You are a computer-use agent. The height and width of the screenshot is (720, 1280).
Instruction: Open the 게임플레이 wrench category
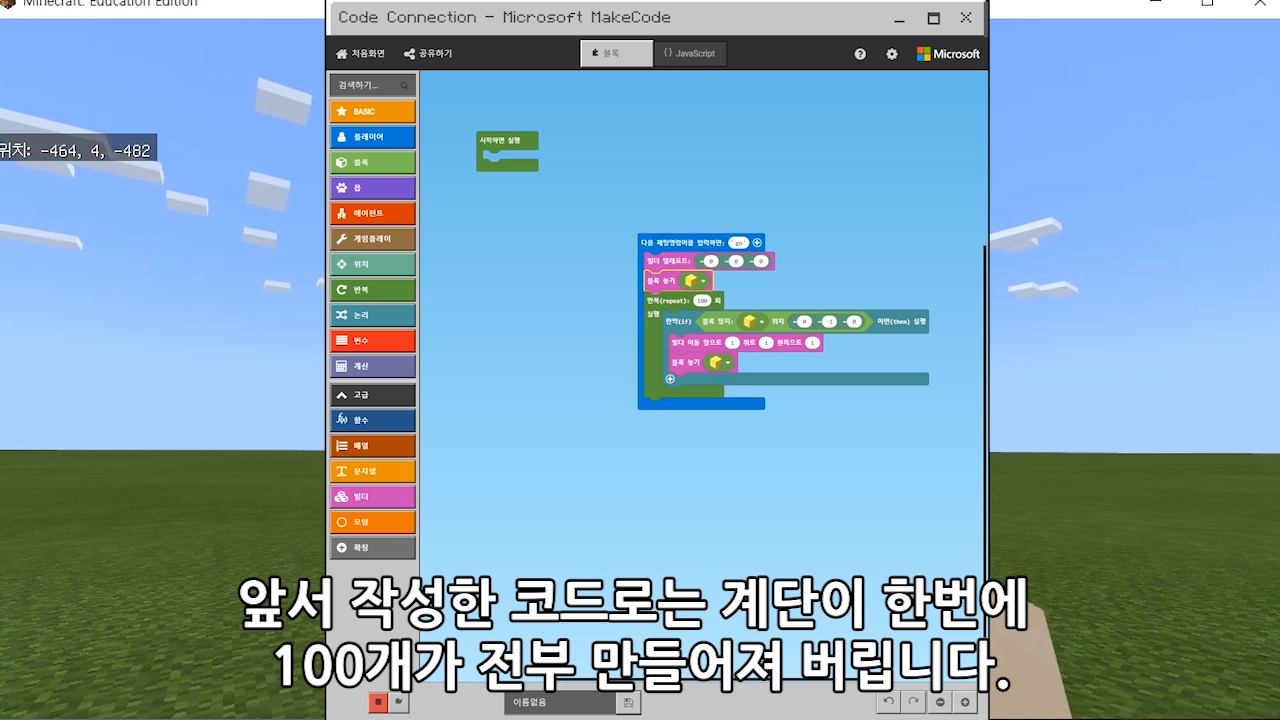[x=372, y=239]
